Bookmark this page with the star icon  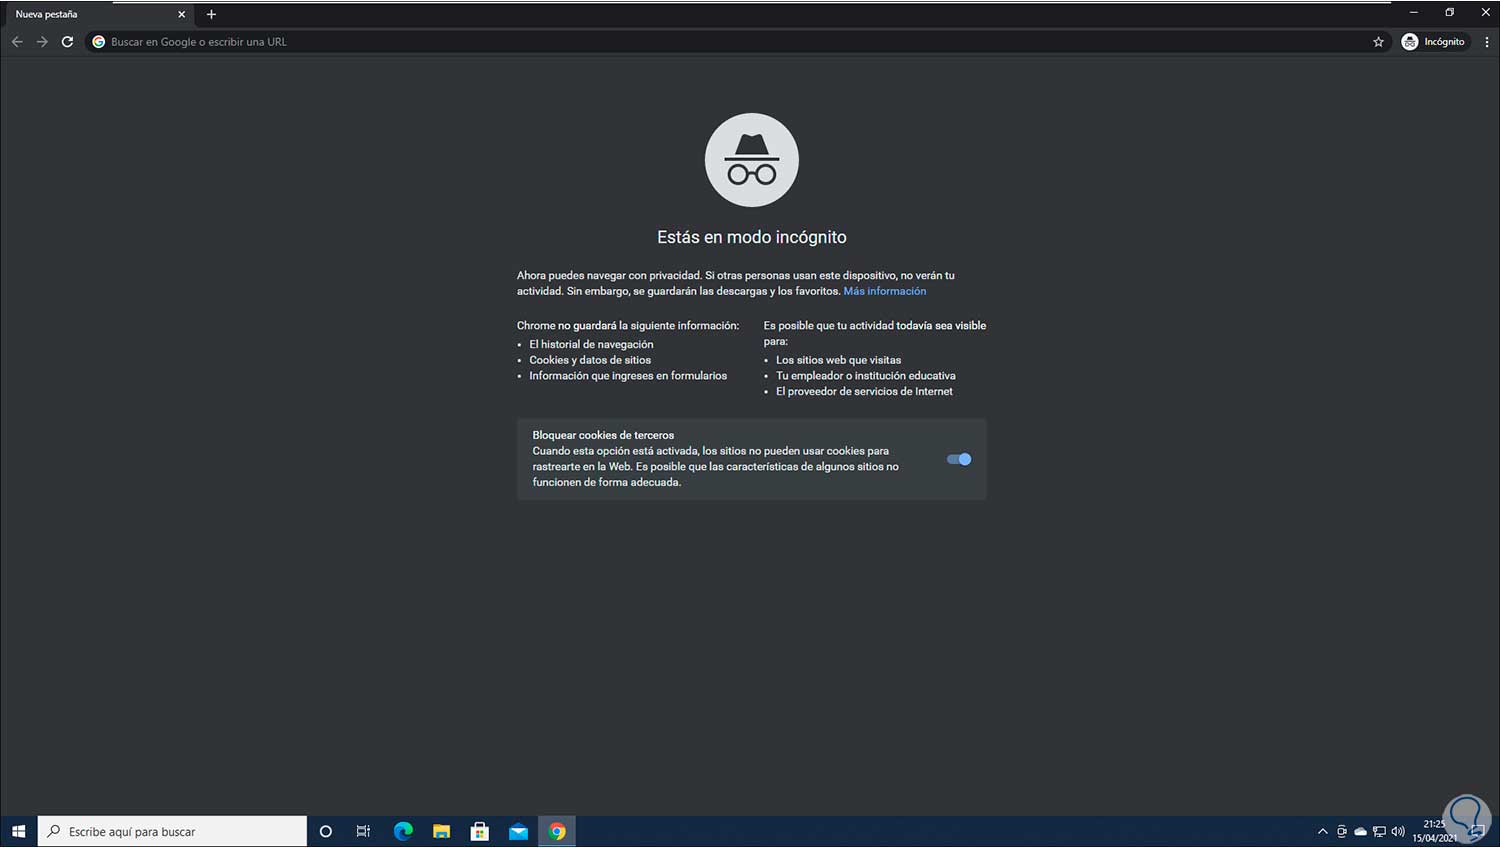point(1378,42)
